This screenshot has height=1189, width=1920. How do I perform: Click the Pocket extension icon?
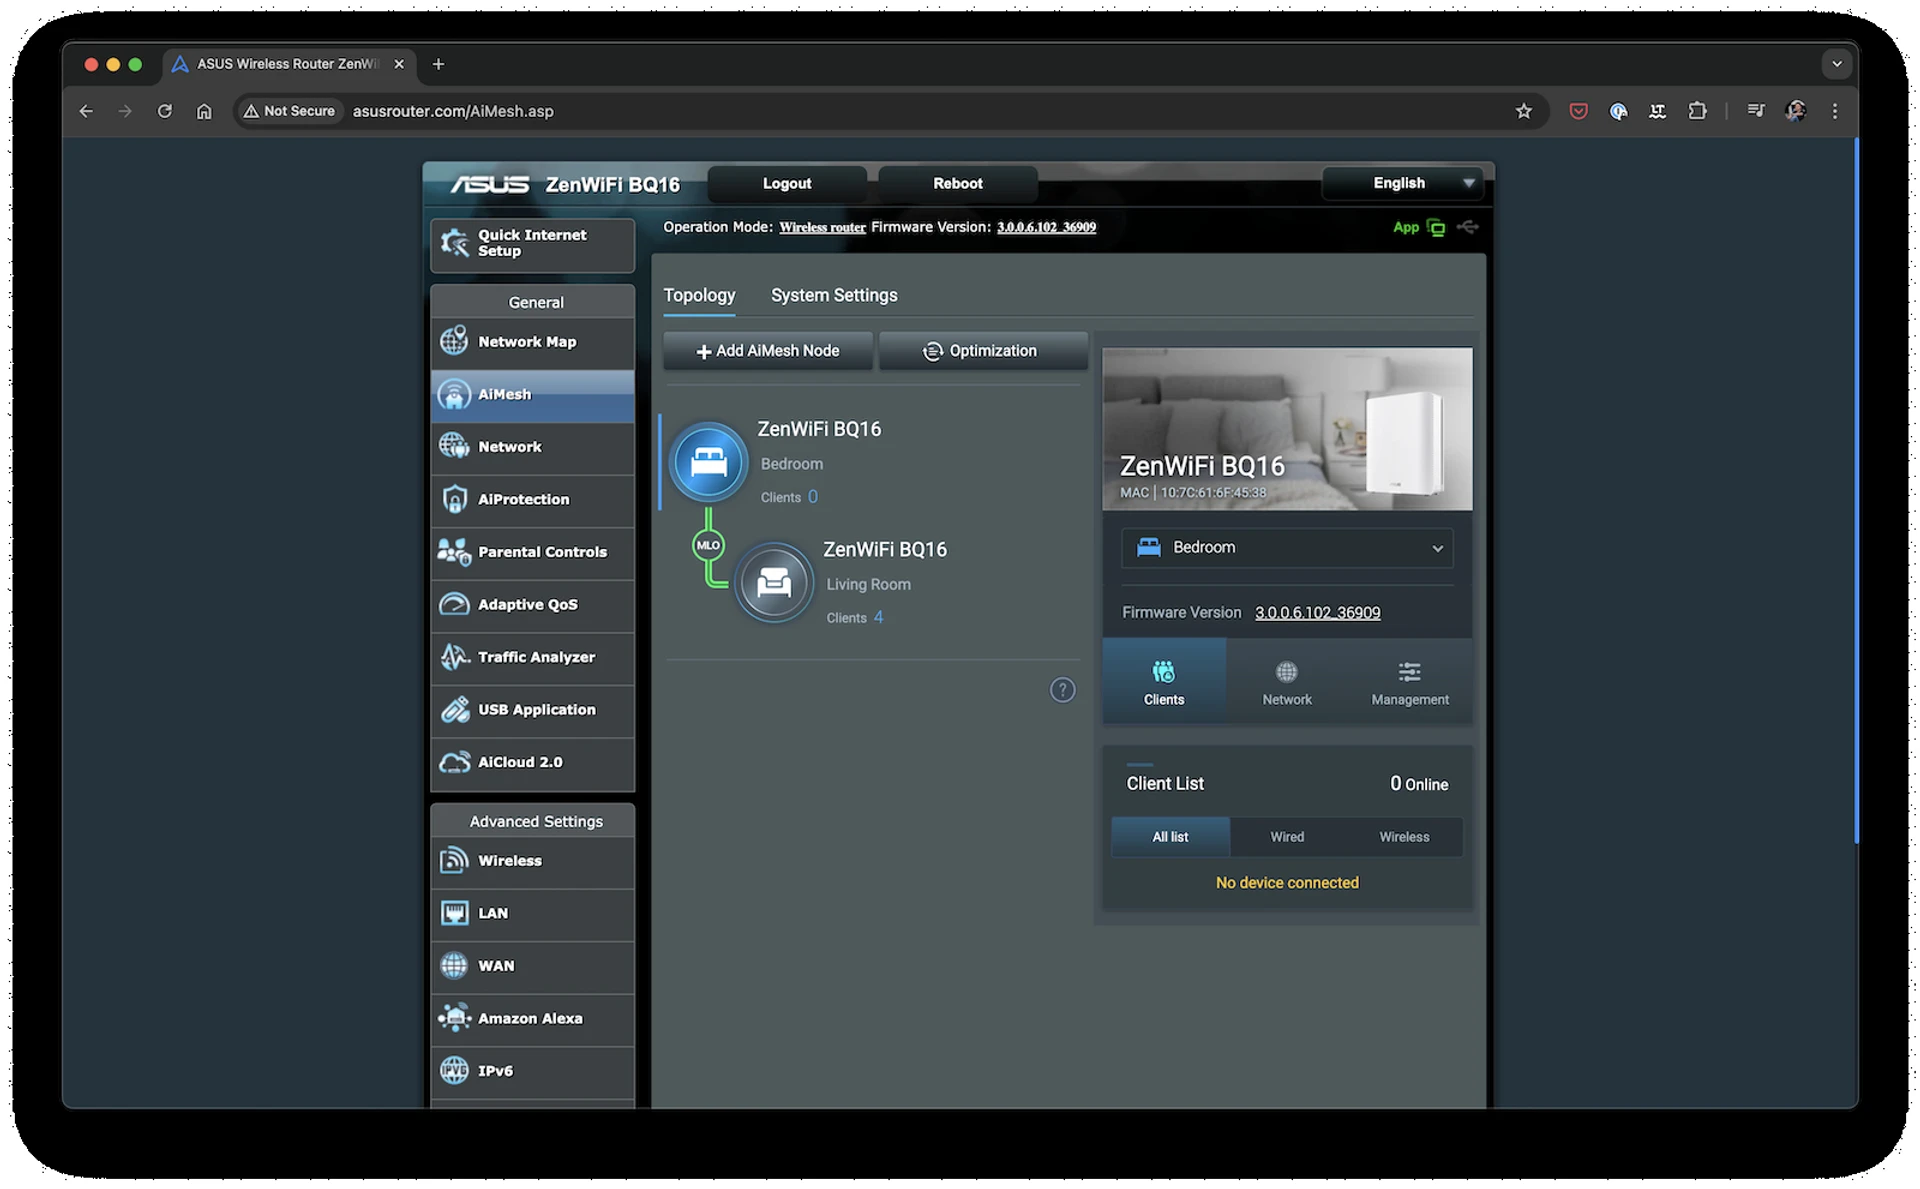[1578, 111]
